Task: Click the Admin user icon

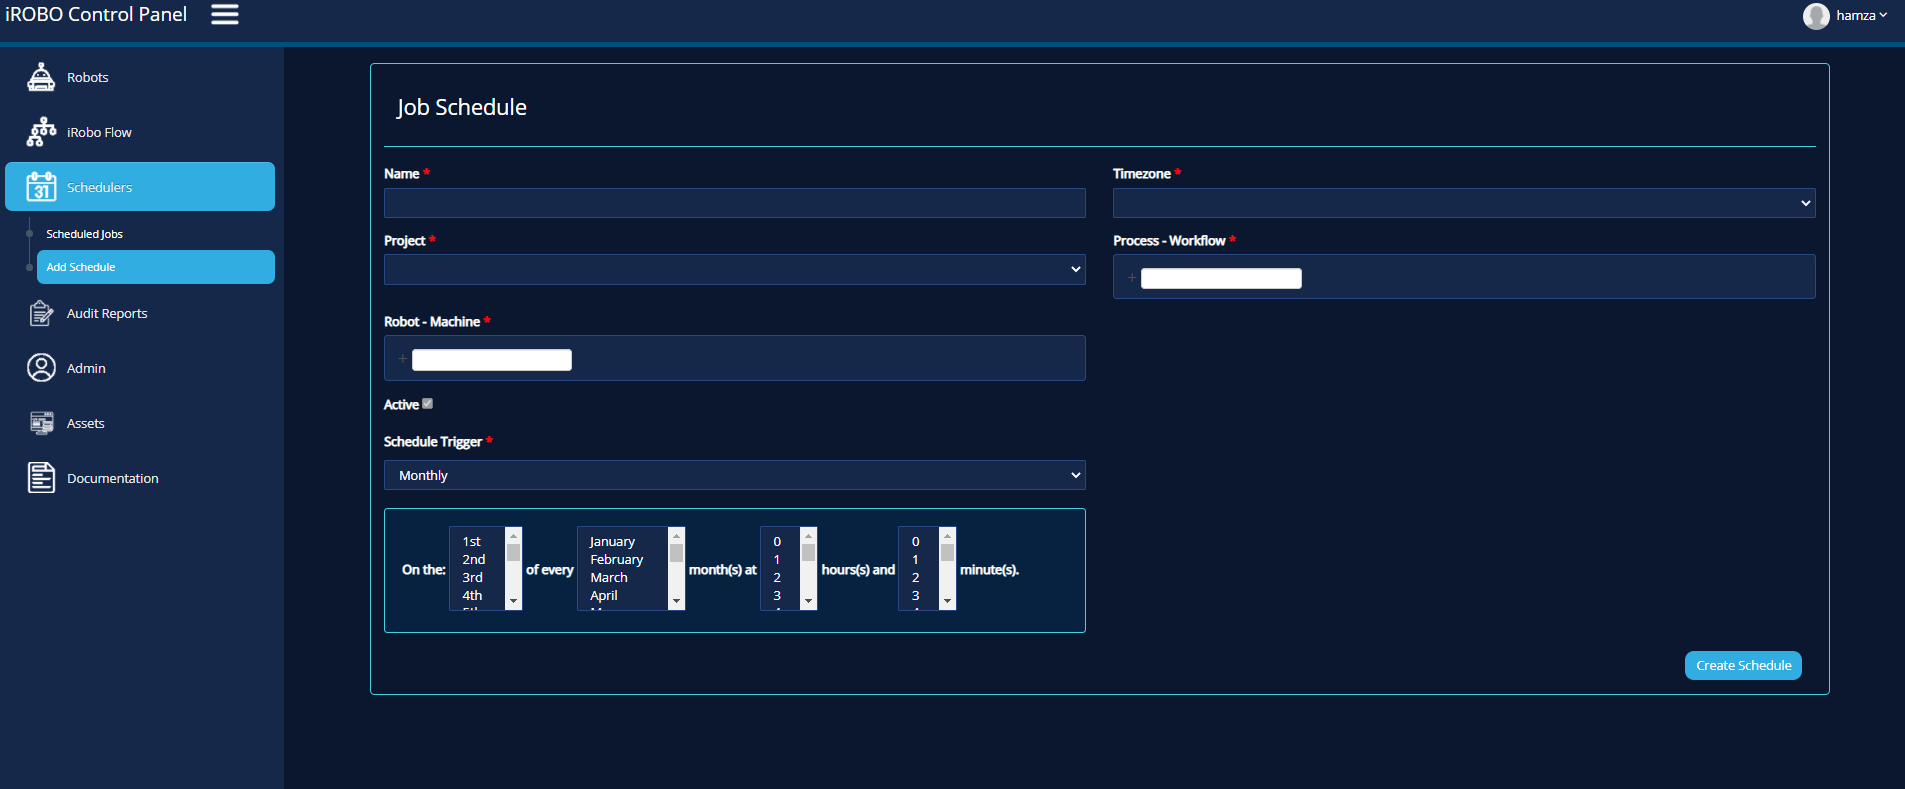Action: pyautogui.click(x=41, y=368)
